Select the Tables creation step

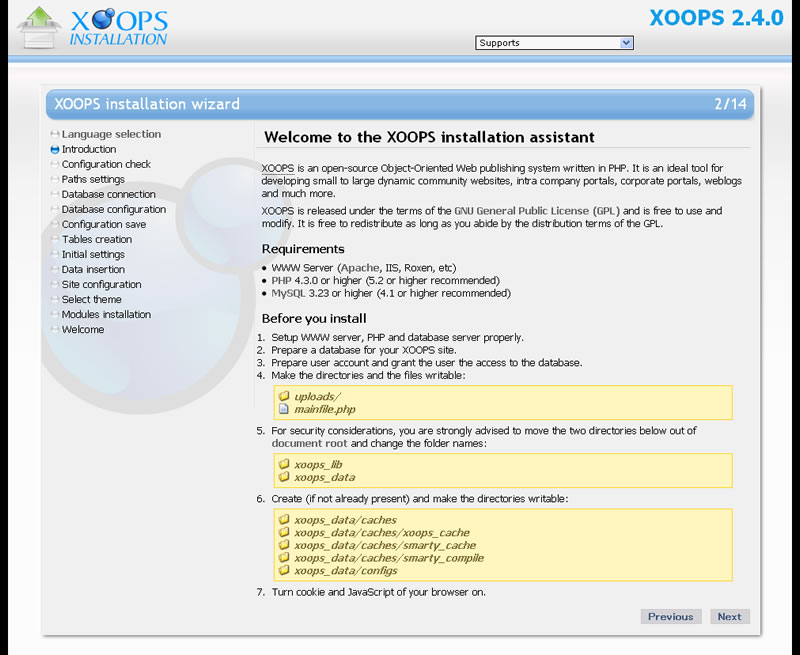coord(97,239)
